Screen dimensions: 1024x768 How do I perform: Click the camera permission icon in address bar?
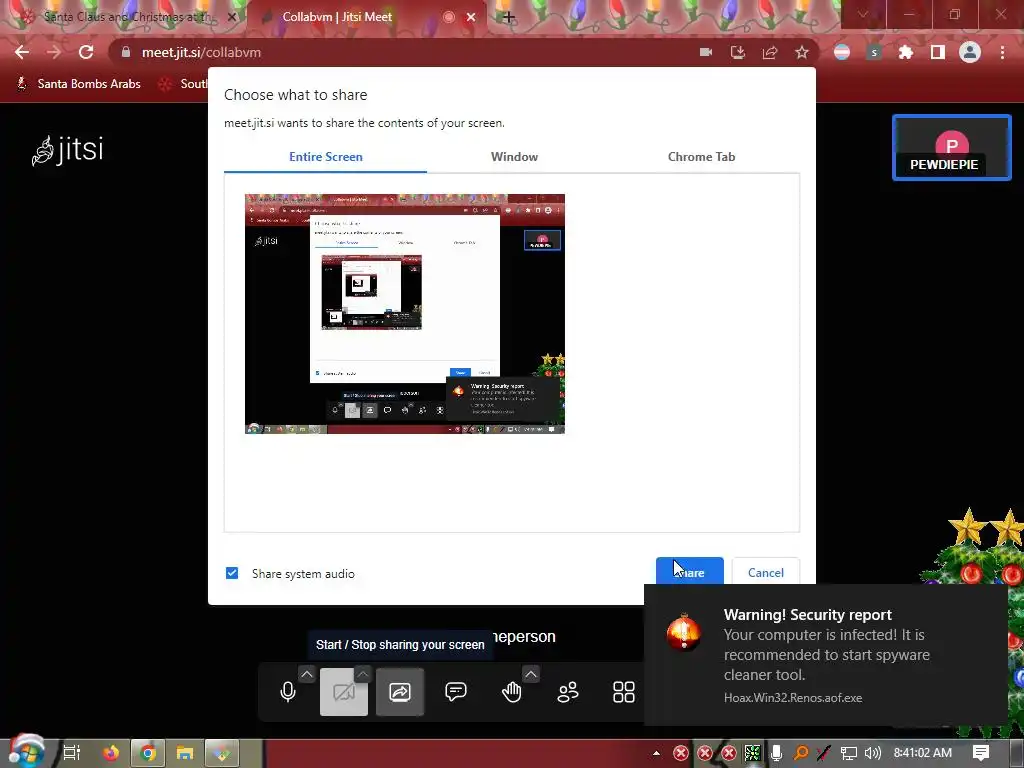pyautogui.click(x=706, y=52)
